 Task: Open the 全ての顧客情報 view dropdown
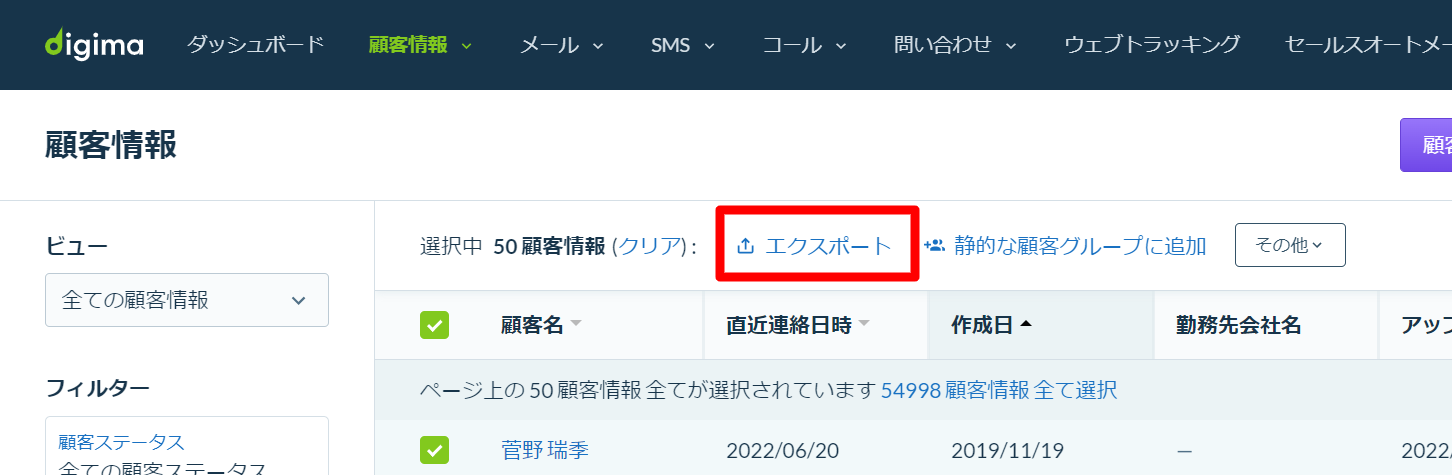tap(187, 300)
